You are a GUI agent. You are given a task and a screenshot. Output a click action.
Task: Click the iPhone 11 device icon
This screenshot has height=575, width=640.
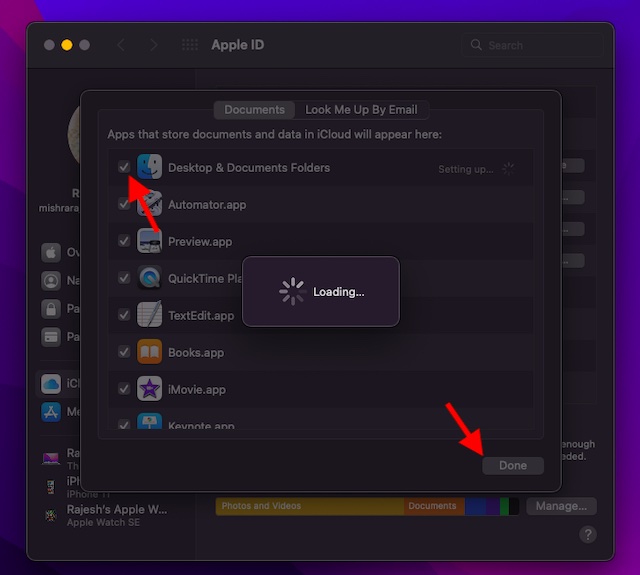(51, 487)
